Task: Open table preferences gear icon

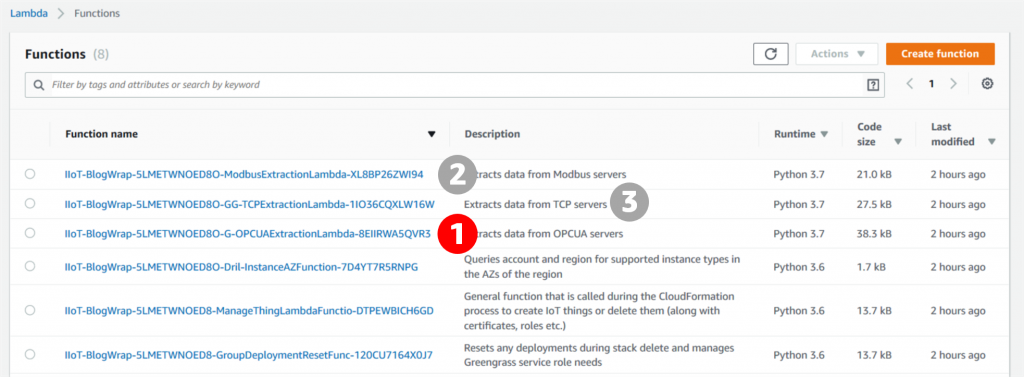Action: (x=987, y=84)
